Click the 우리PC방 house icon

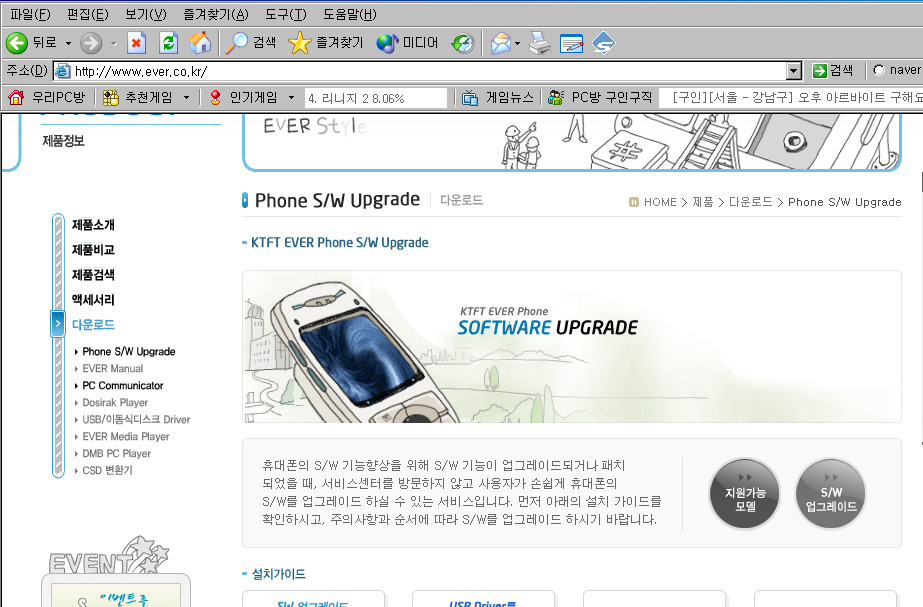point(16,97)
